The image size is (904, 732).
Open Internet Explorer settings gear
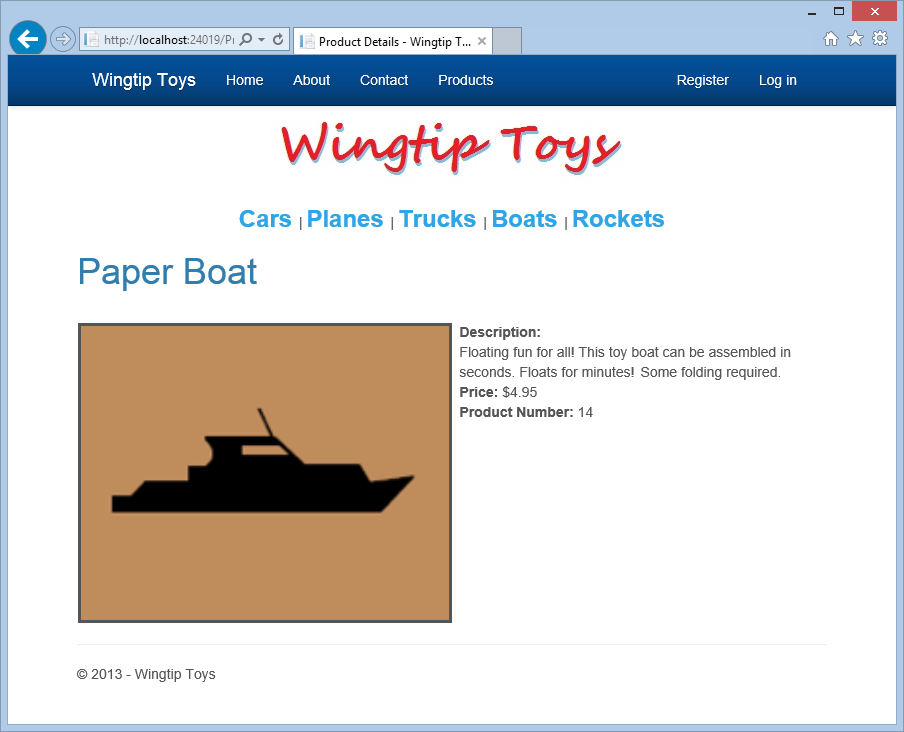point(879,38)
